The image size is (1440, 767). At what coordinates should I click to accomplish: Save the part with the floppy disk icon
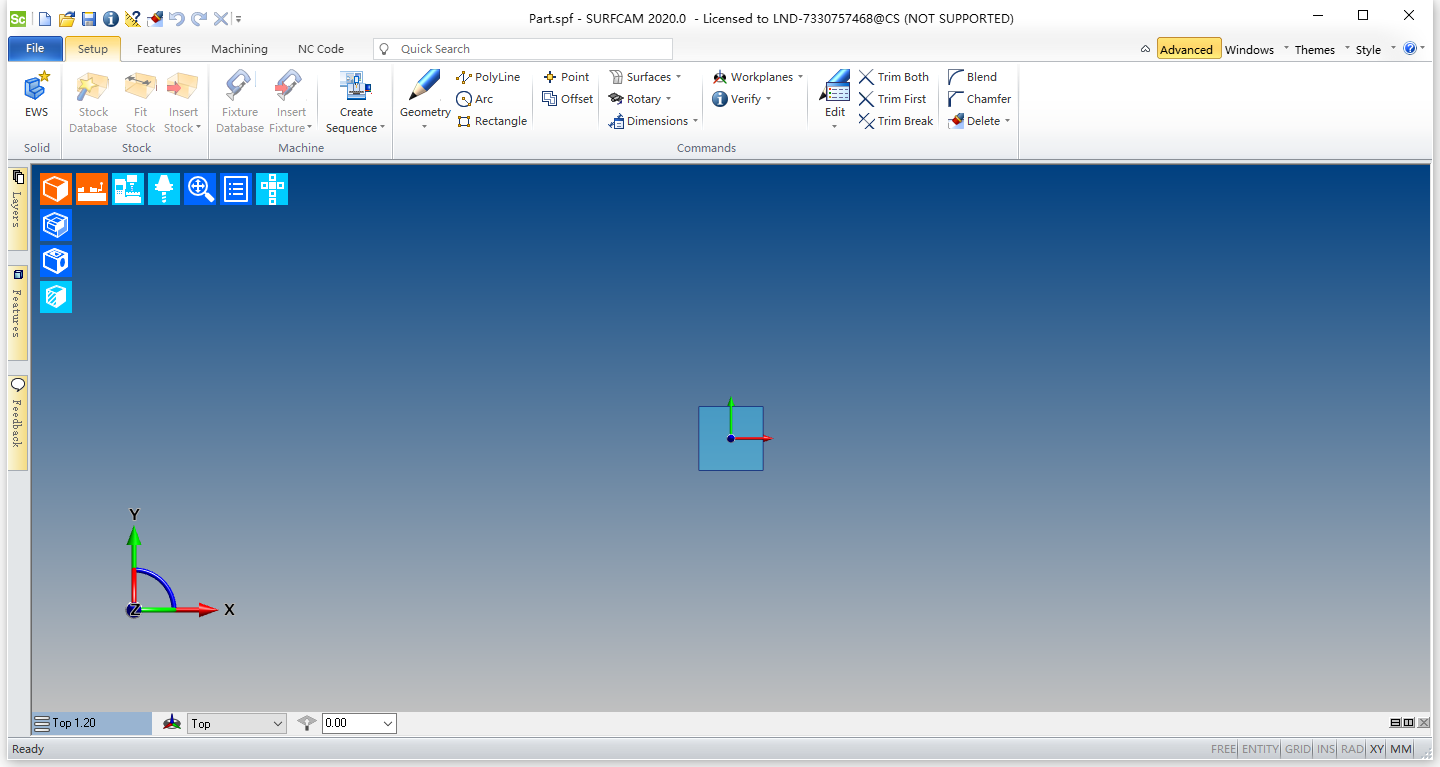tap(89, 18)
